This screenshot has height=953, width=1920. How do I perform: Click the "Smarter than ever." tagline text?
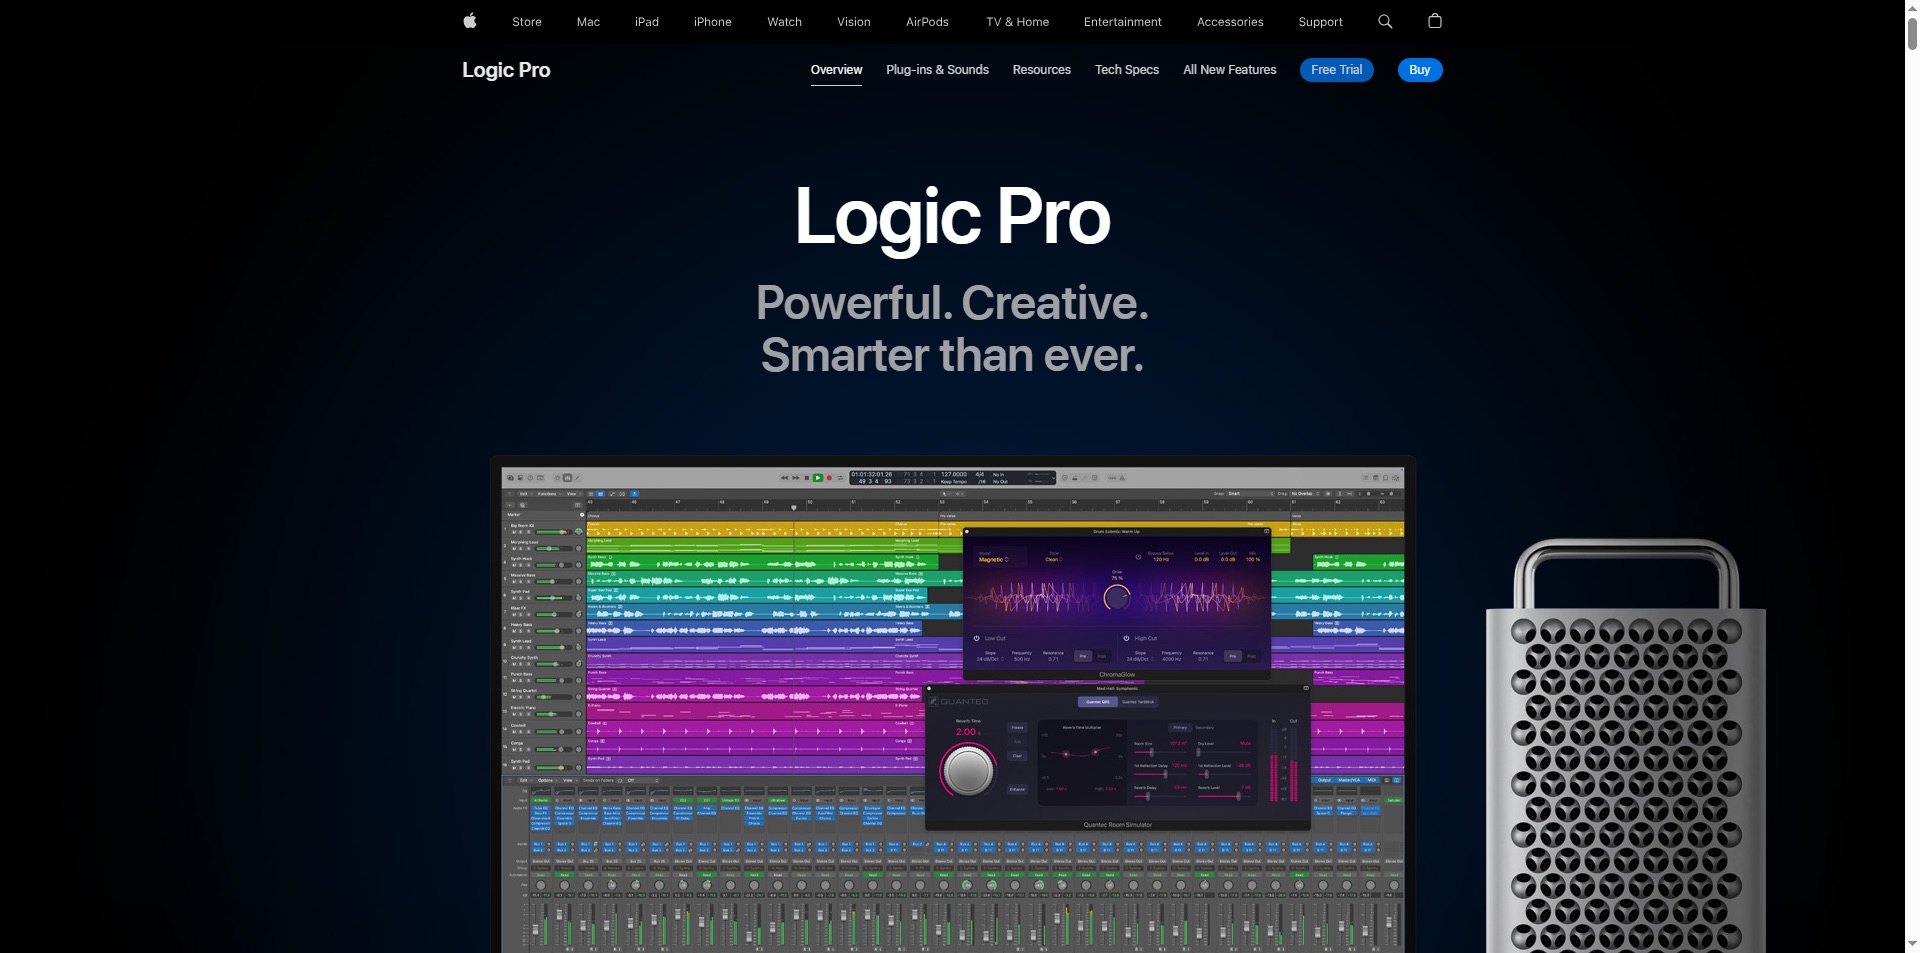pos(952,355)
